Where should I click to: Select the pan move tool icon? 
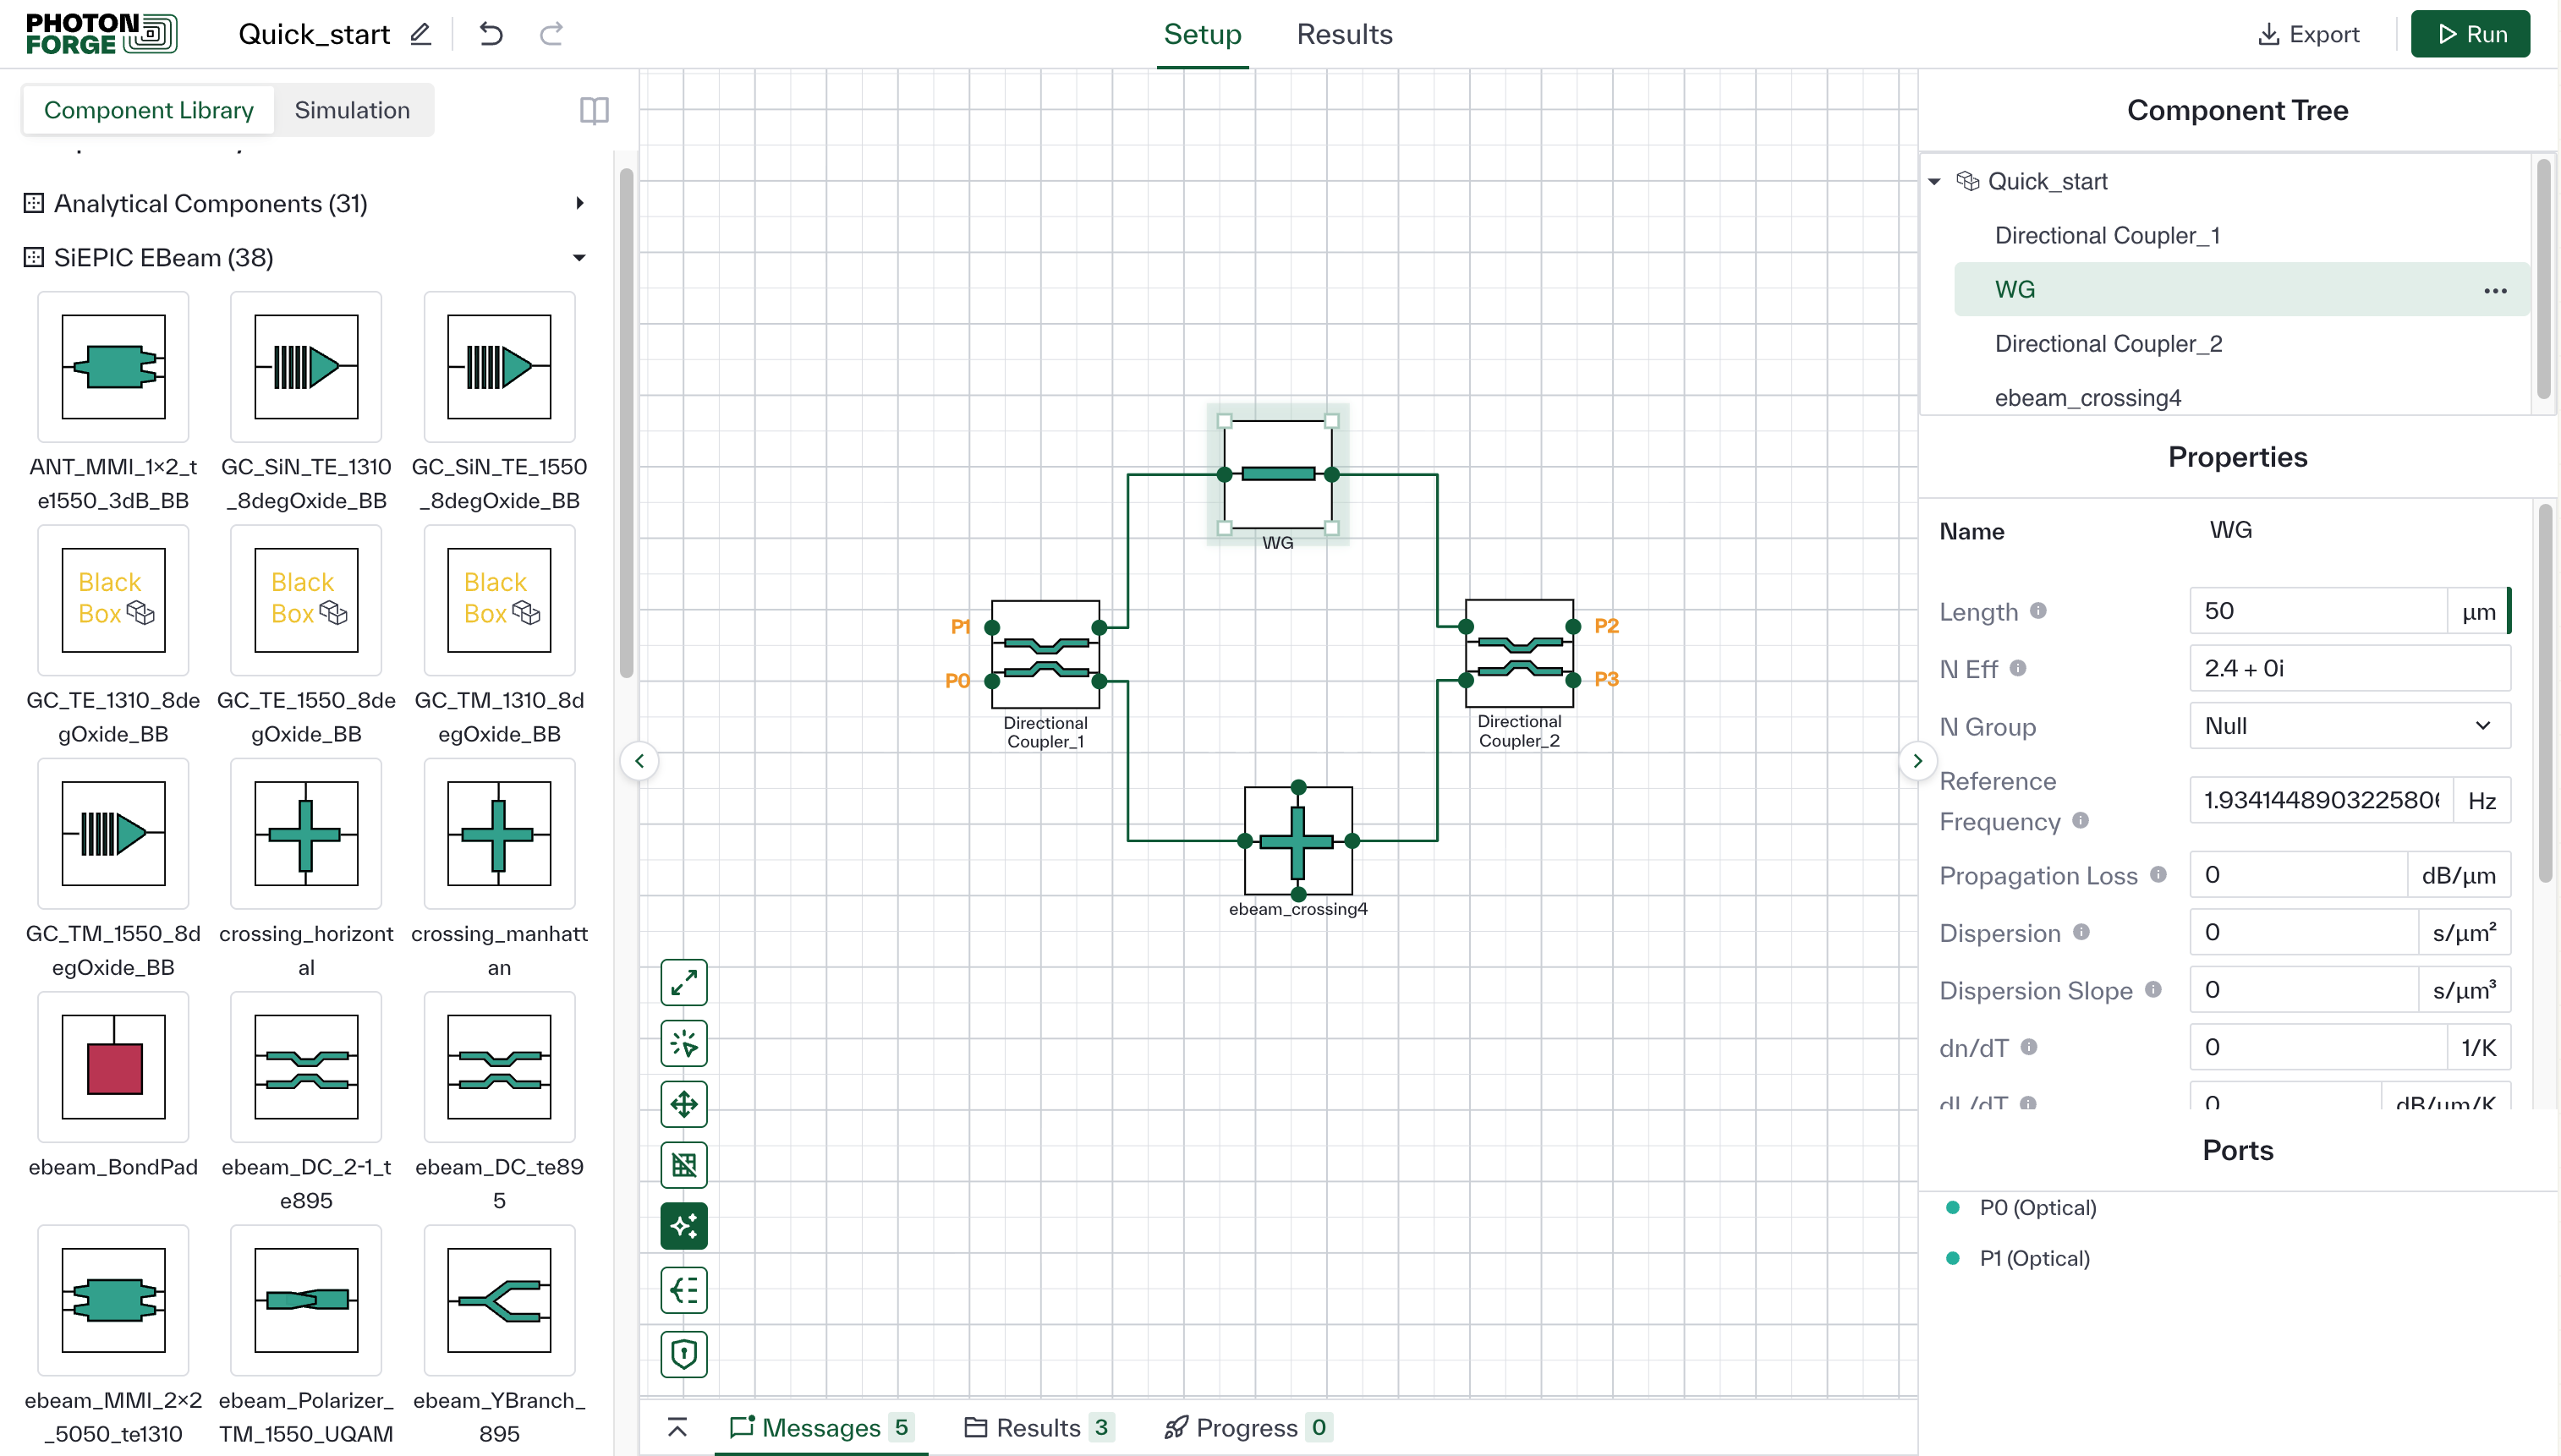click(684, 1104)
